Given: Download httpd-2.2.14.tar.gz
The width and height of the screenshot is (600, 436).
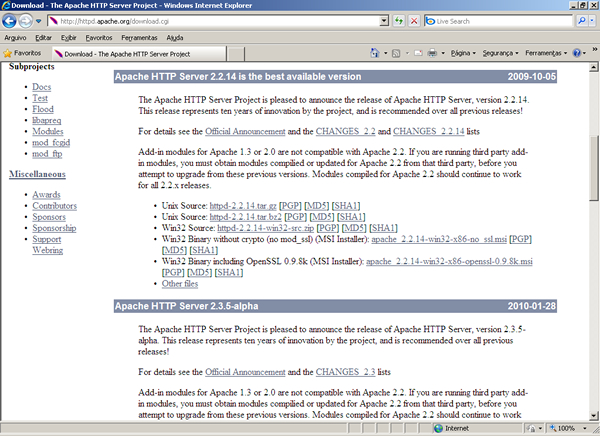Looking at the screenshot, I should [243, 206].
